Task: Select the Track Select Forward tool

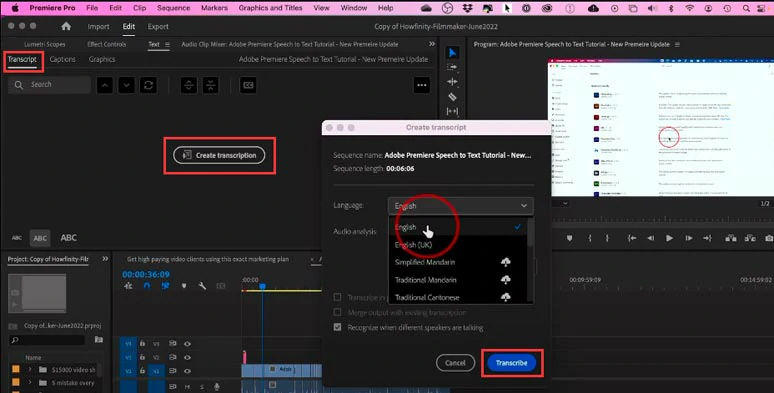Action: (452, 67)
